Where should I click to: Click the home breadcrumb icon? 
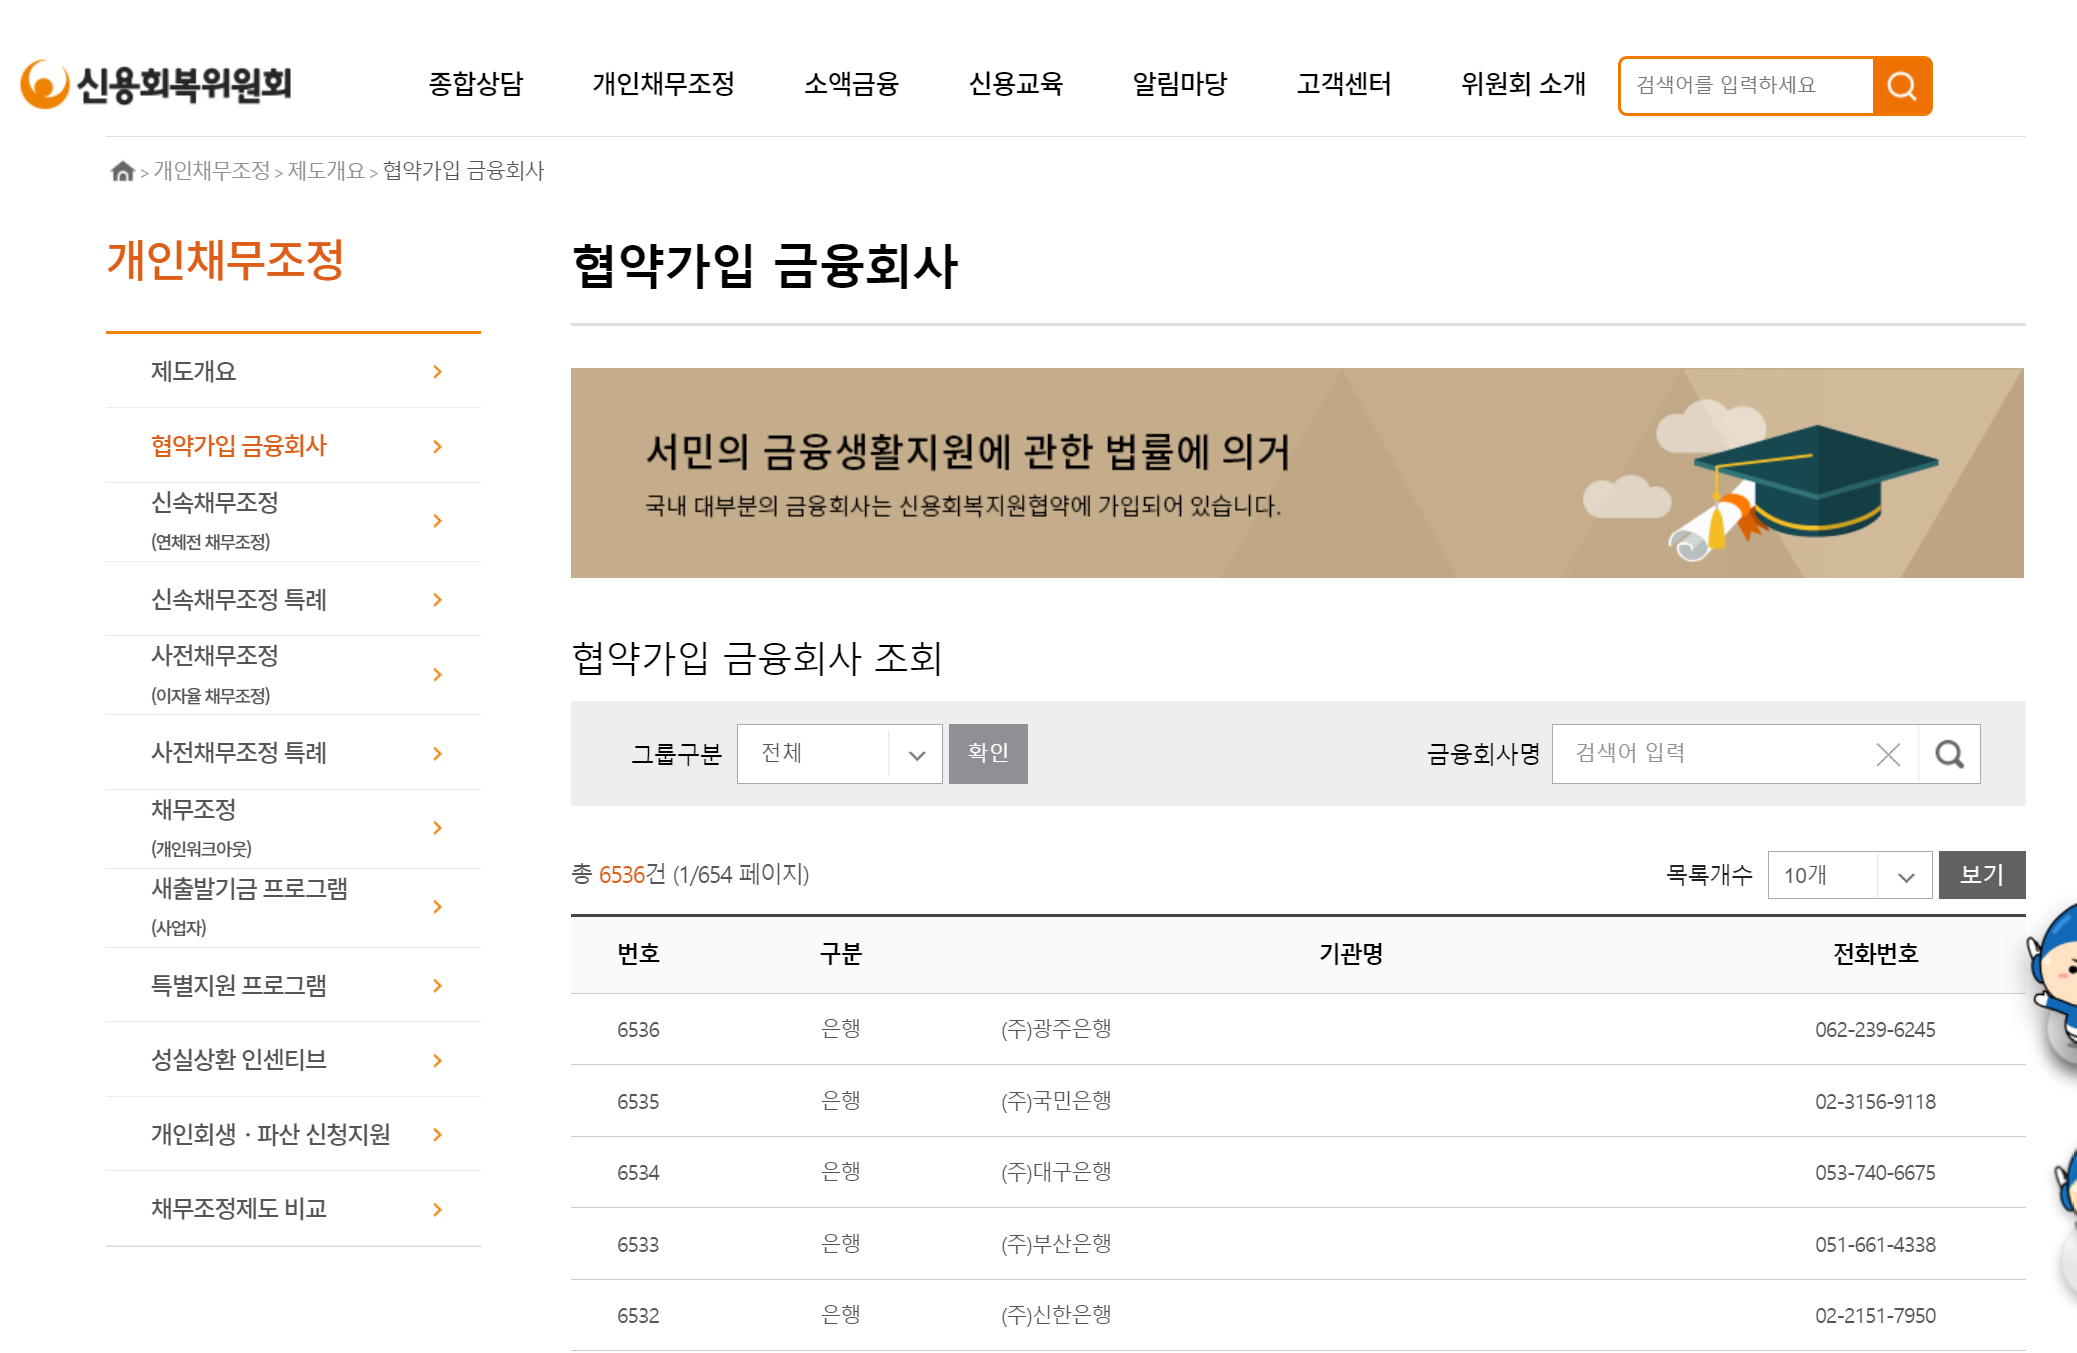pyautogui.click(x=122, y=171)
